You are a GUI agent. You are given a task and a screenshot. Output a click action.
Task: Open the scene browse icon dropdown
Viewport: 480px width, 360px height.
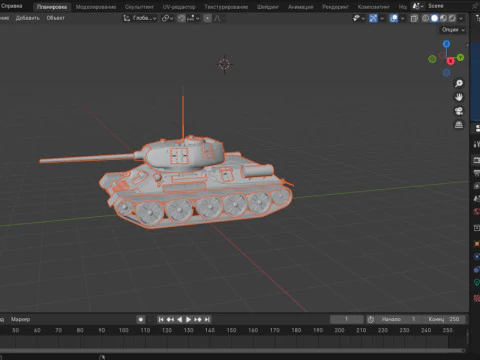[418, 6]
